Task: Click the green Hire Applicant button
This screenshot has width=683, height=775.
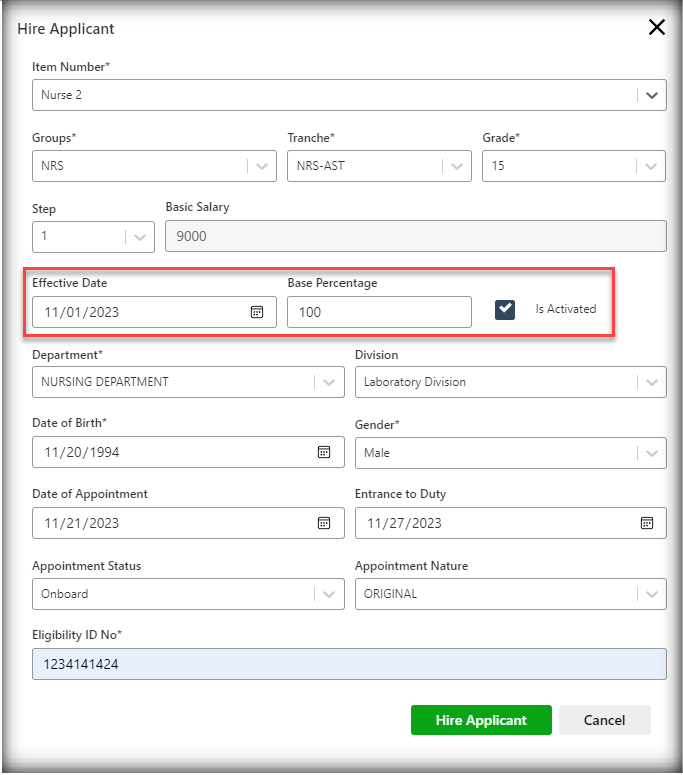Action: [481, 720]
